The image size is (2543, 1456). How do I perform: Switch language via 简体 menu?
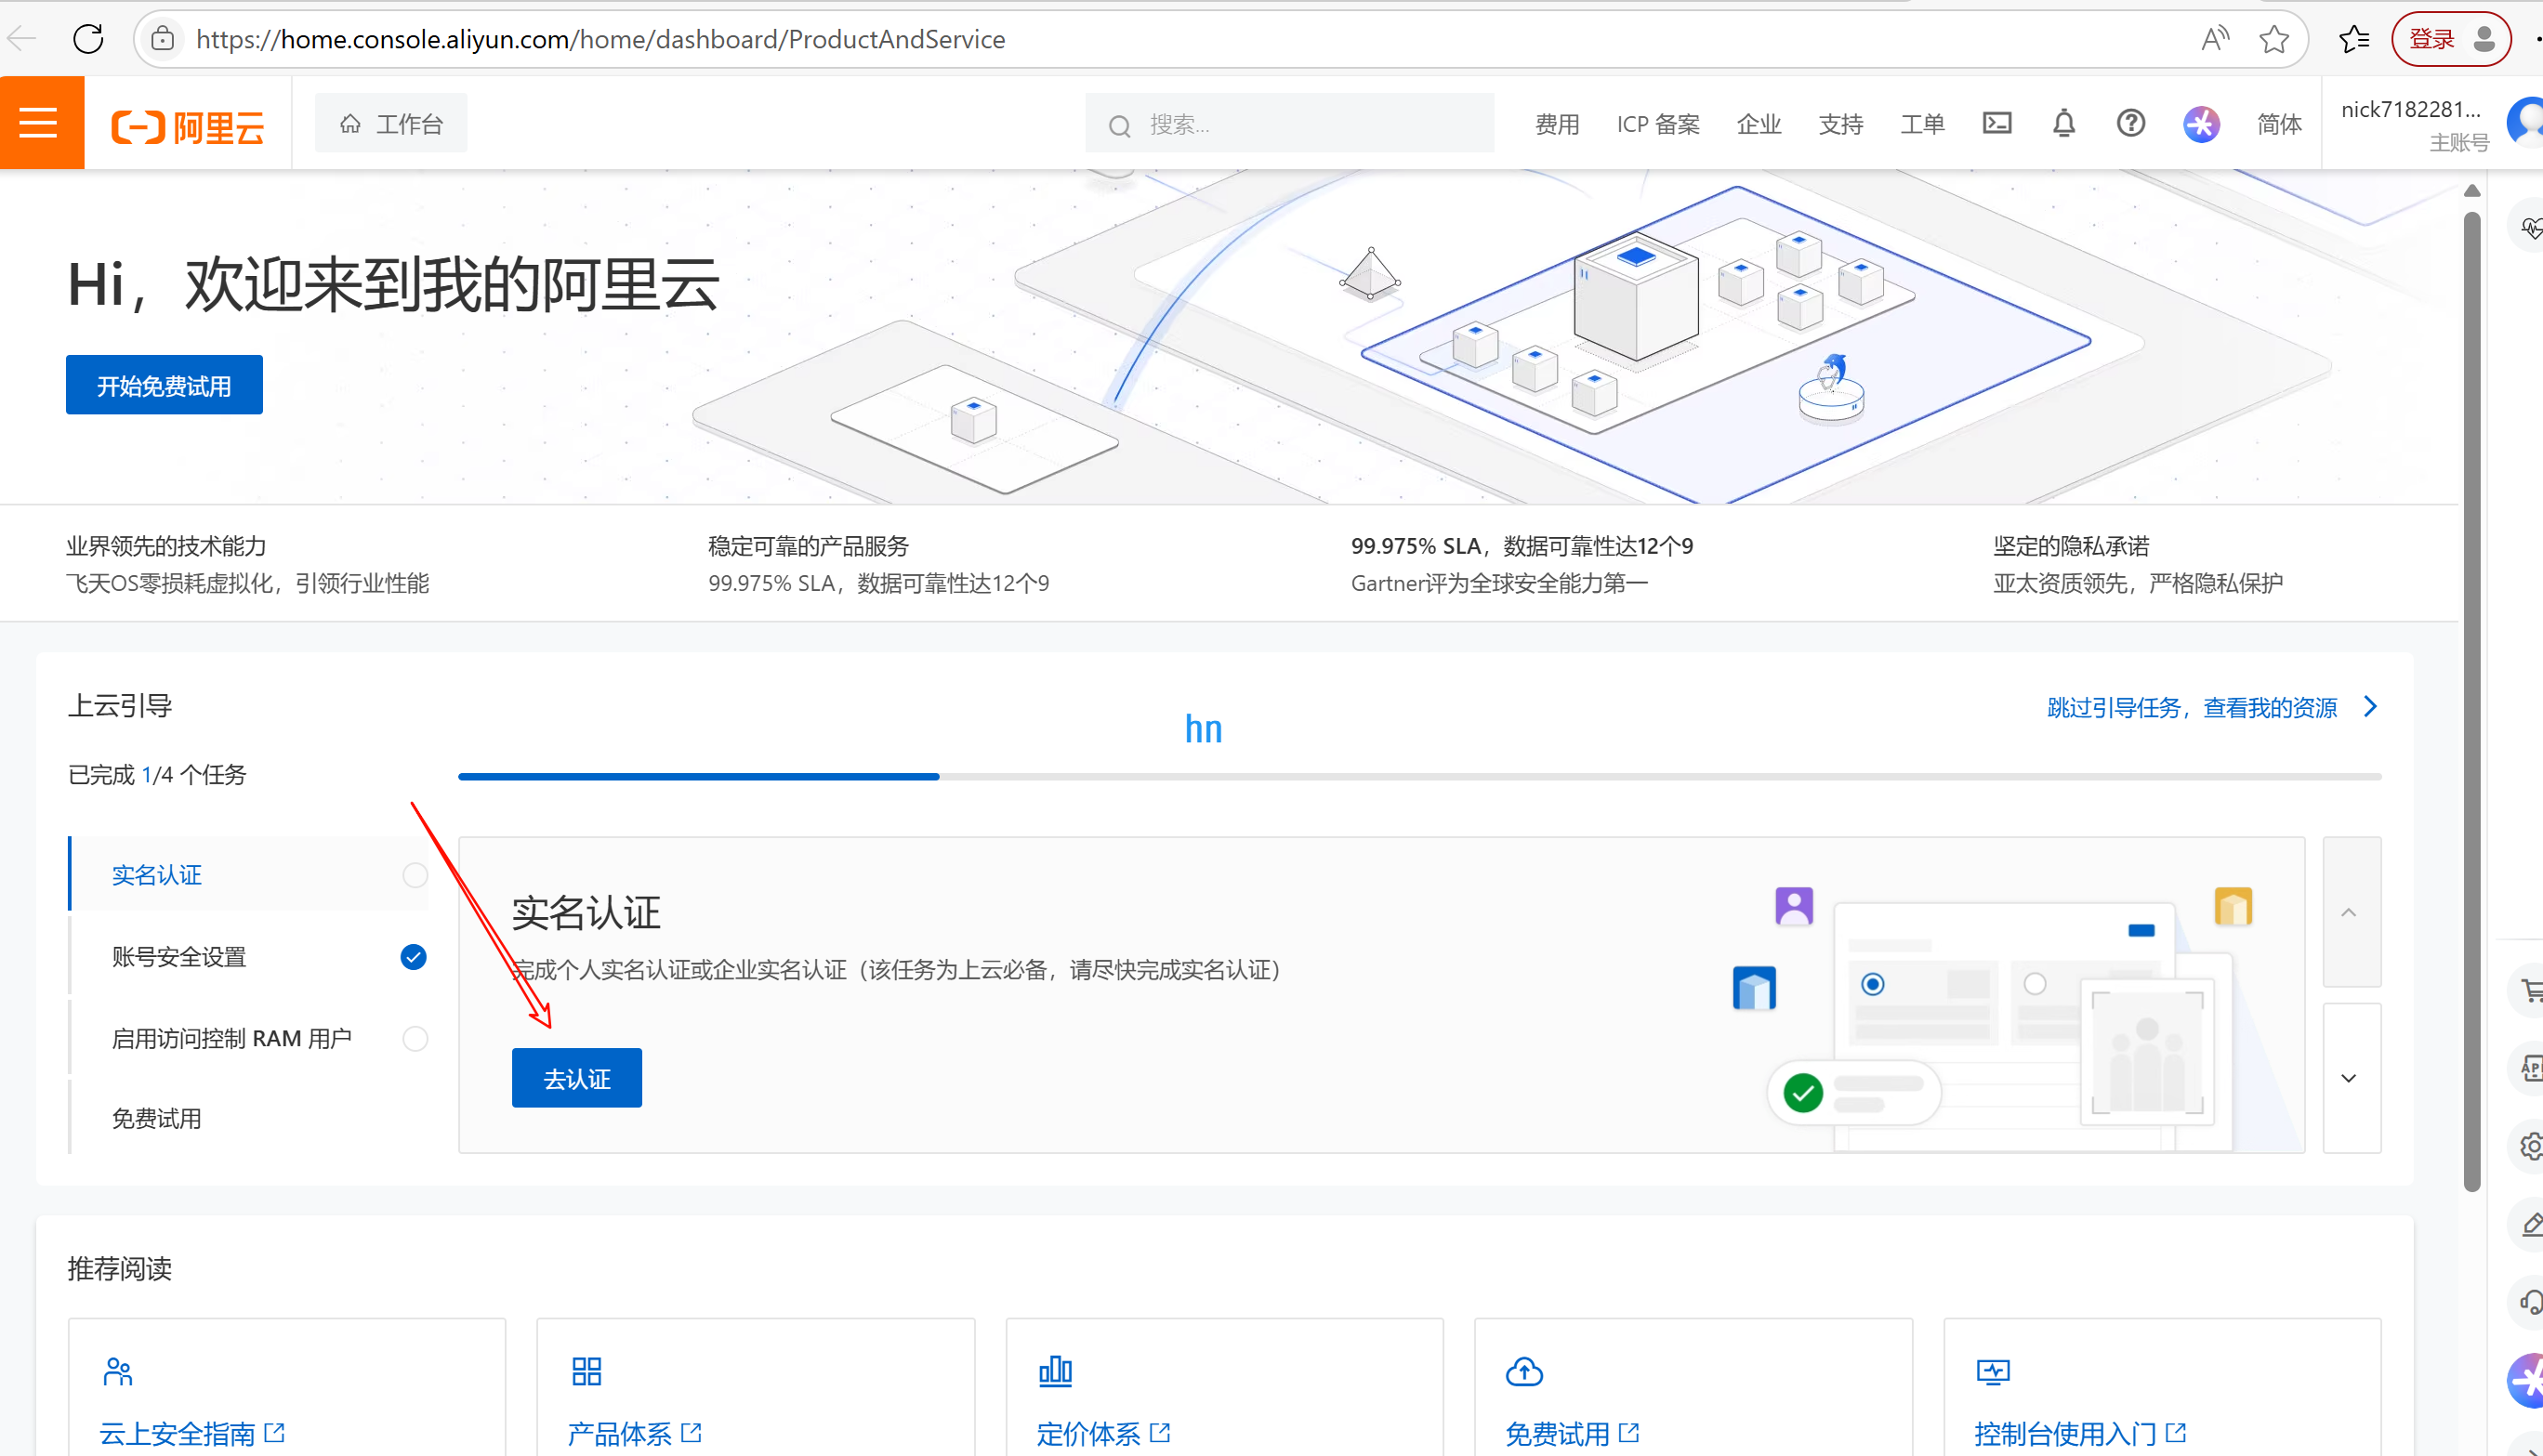(x=2278, y=124)
